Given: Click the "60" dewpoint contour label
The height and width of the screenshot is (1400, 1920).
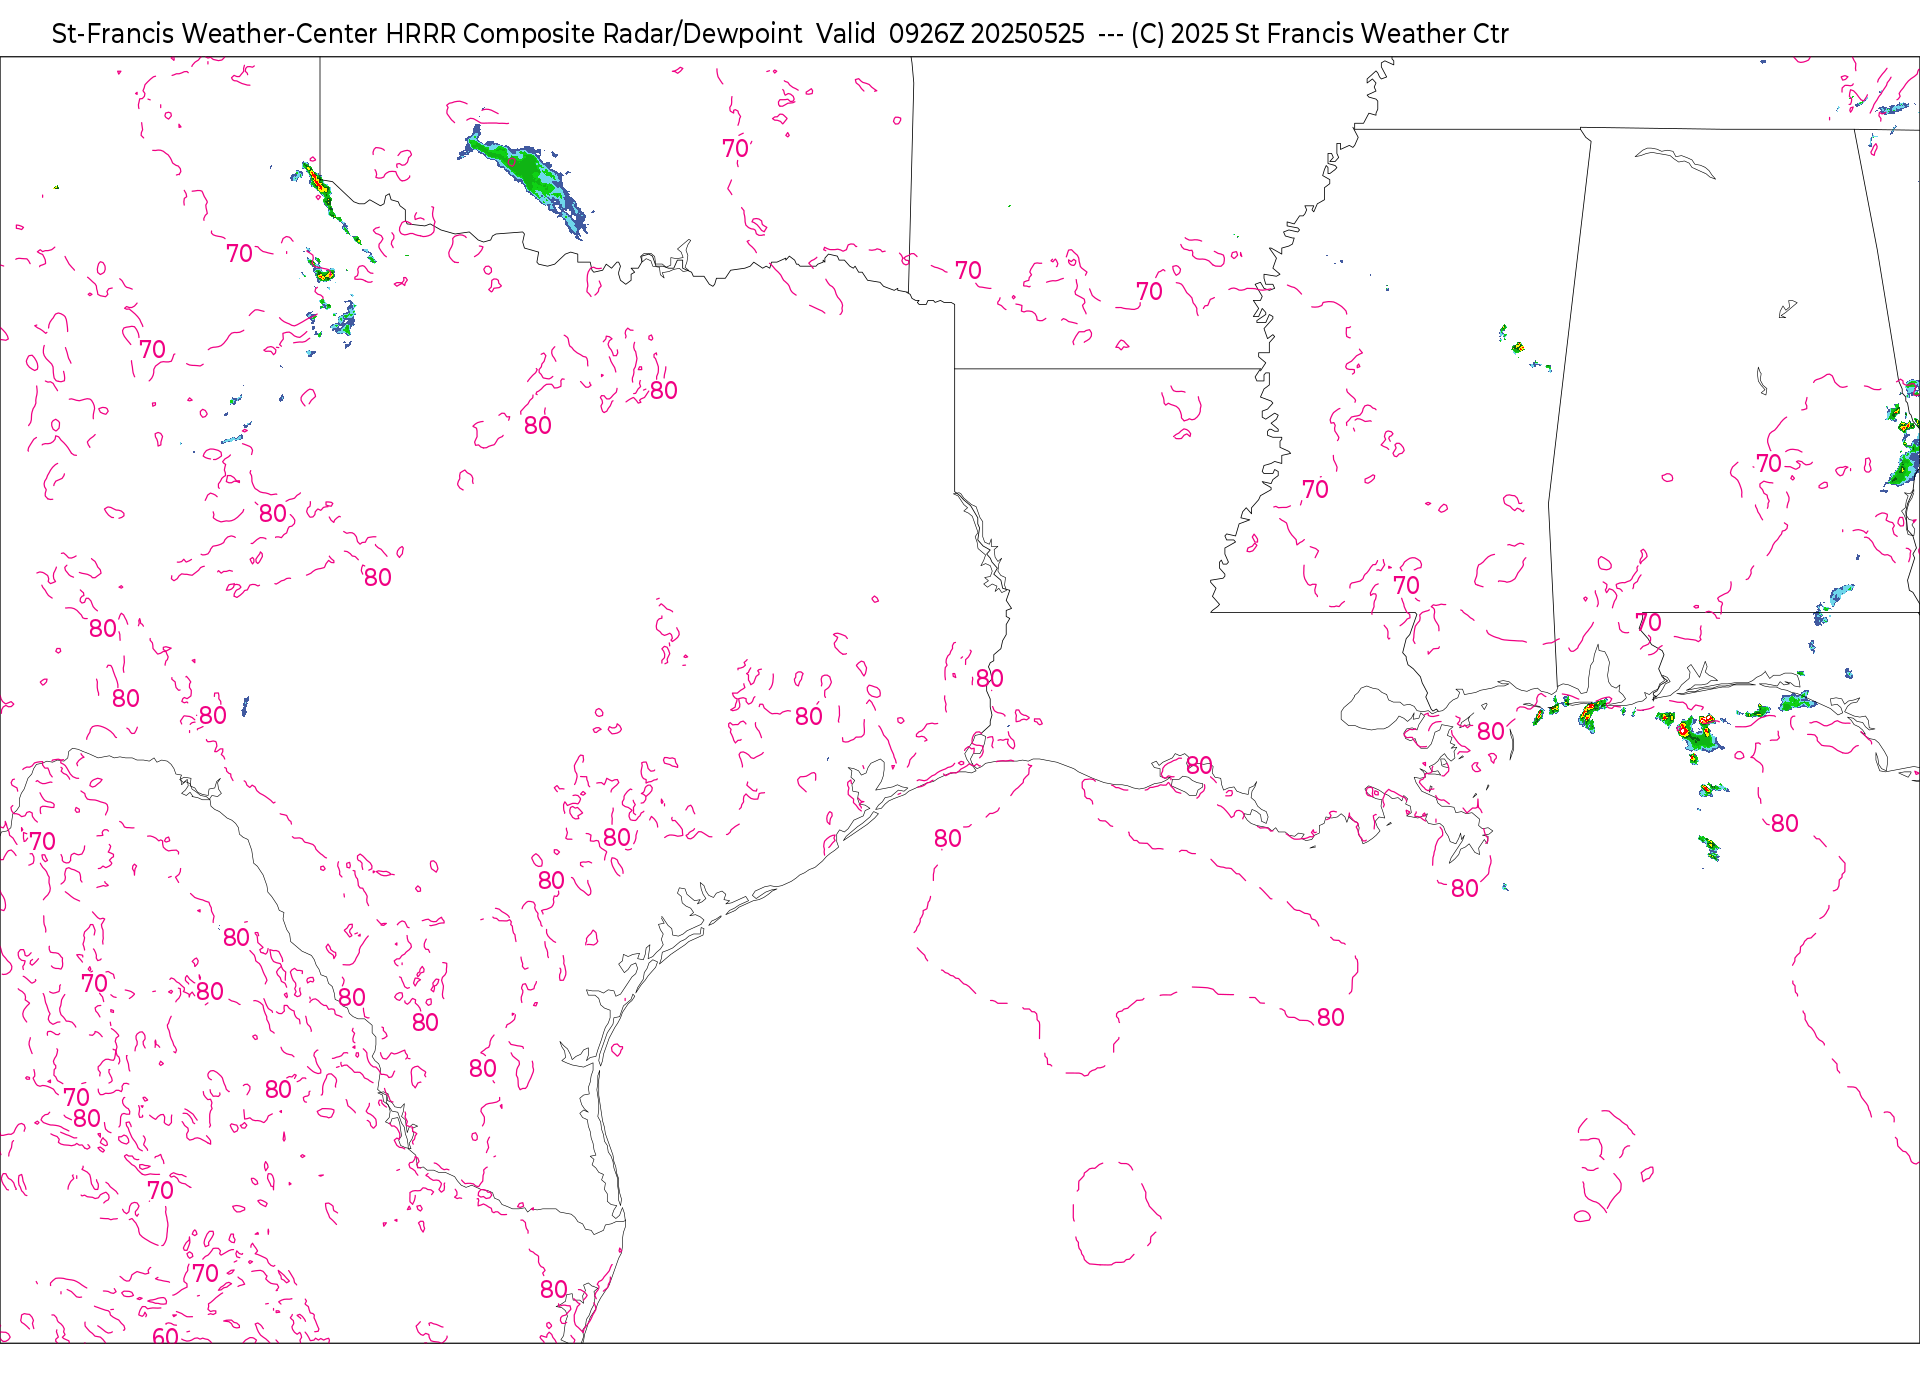Looking at the screenshot, I should [165, 1336].
